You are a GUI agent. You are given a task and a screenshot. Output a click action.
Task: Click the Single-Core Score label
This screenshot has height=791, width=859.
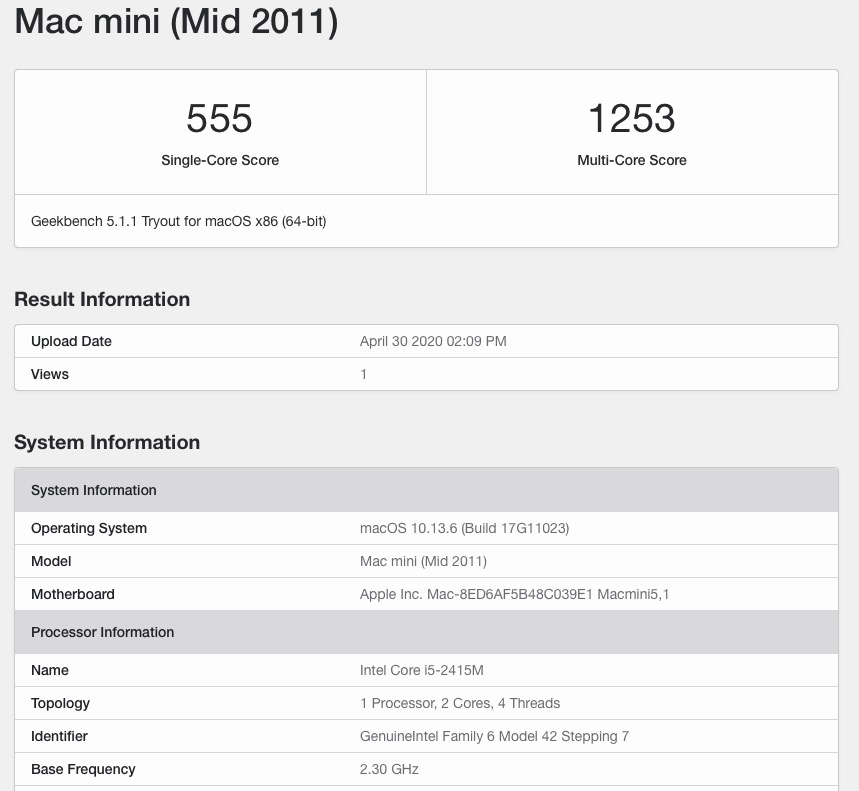[x=220, y=160]
